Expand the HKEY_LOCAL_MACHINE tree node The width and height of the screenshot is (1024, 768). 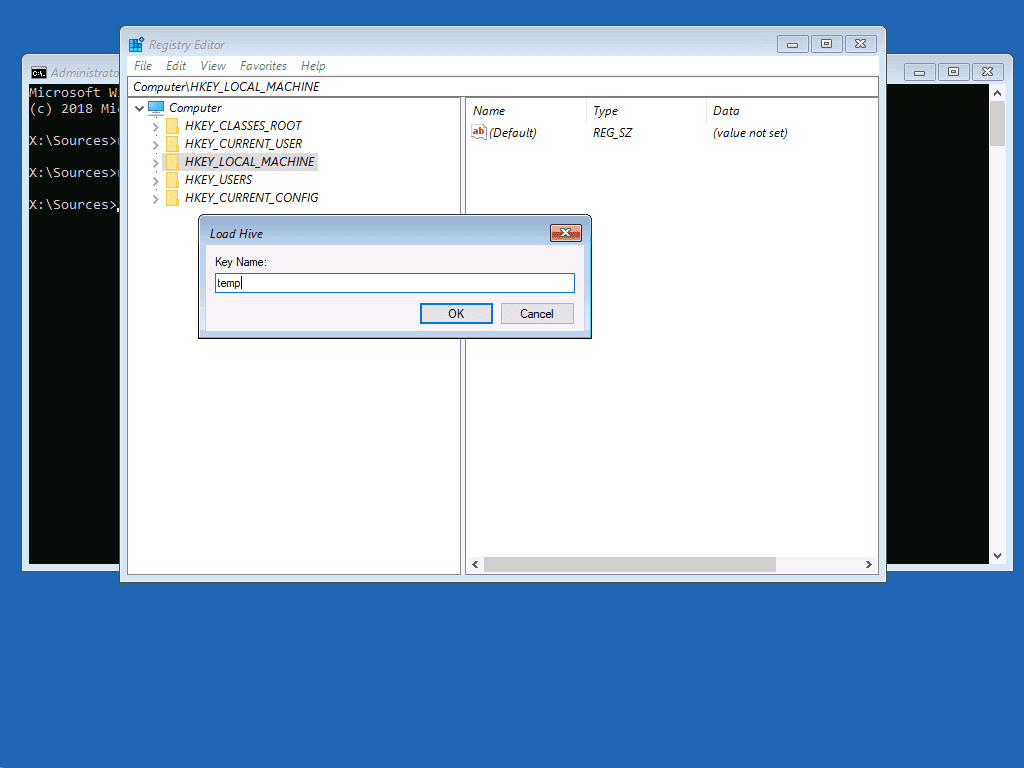click(x=155, y=161)
